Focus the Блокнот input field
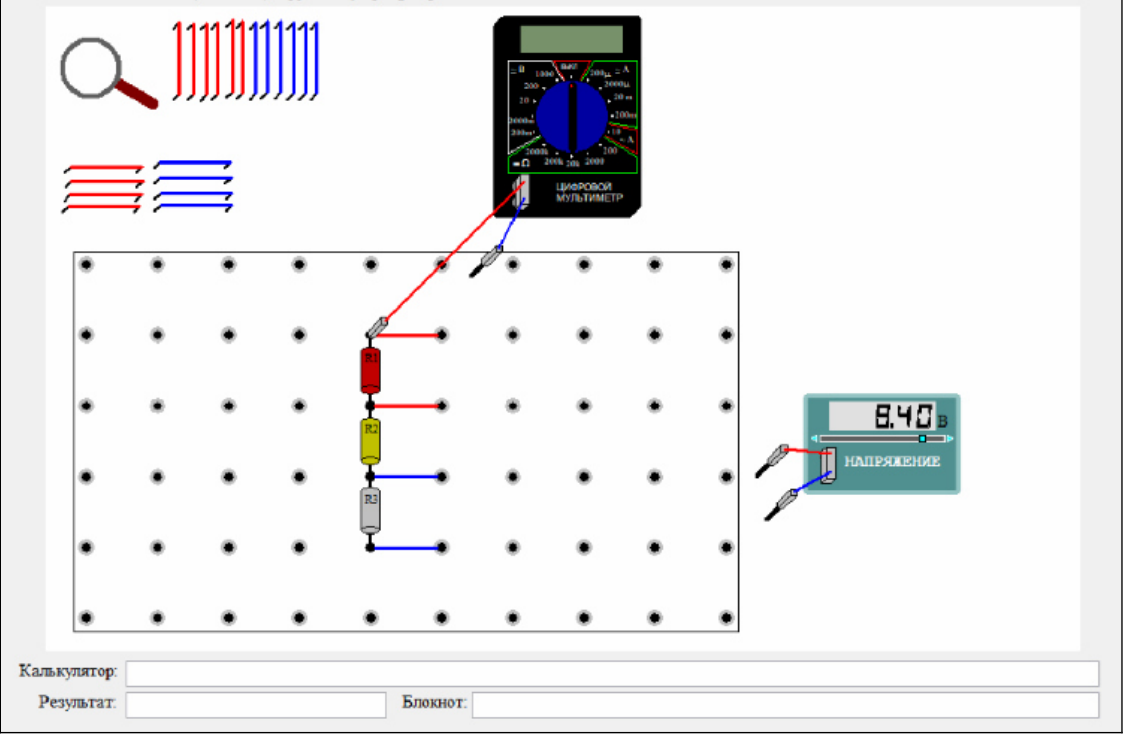Viewport: 1123px width, 734px height. pyautogui.click(x=785, y=705)
